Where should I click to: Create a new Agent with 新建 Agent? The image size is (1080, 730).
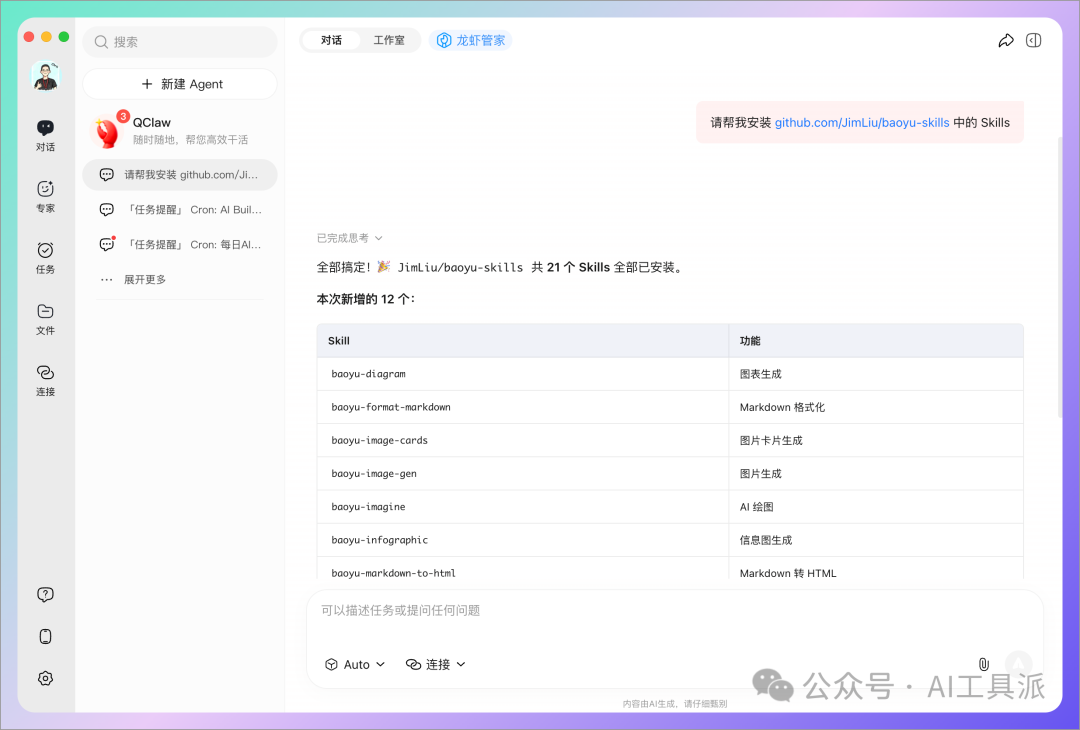coord(180,84)
